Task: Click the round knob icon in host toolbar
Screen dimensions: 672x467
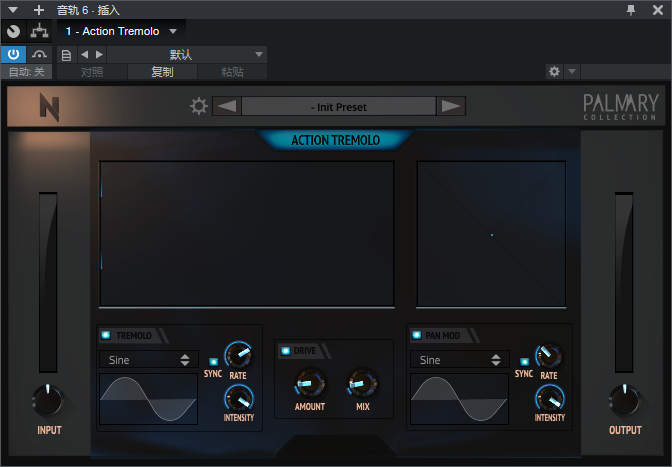Action: (x=13, y=31)
